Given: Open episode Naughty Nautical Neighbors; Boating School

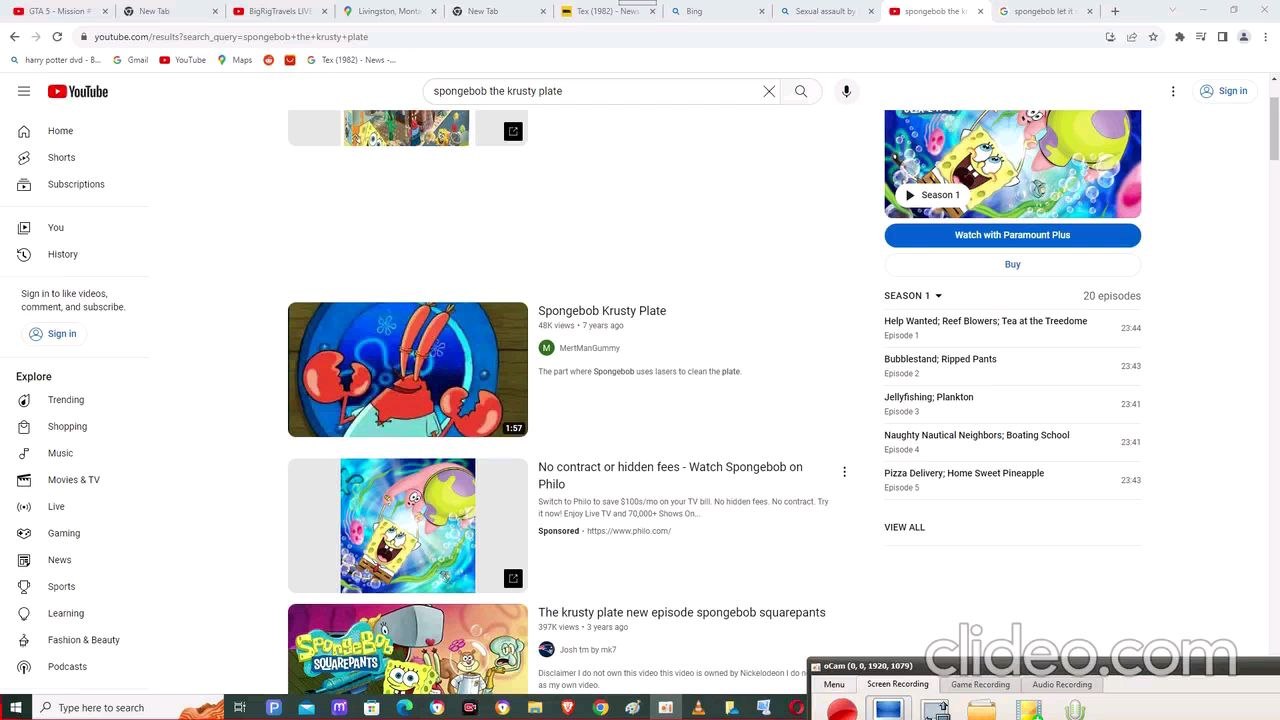Looking at the screenshot, I should click(1012, 442).
